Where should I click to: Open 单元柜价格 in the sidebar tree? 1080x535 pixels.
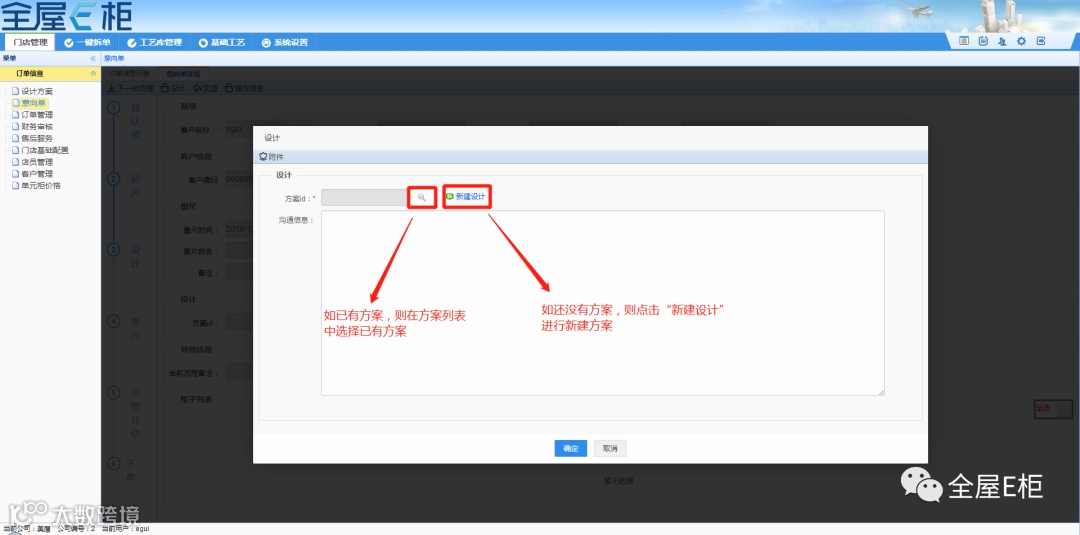[x=36, y=185]
